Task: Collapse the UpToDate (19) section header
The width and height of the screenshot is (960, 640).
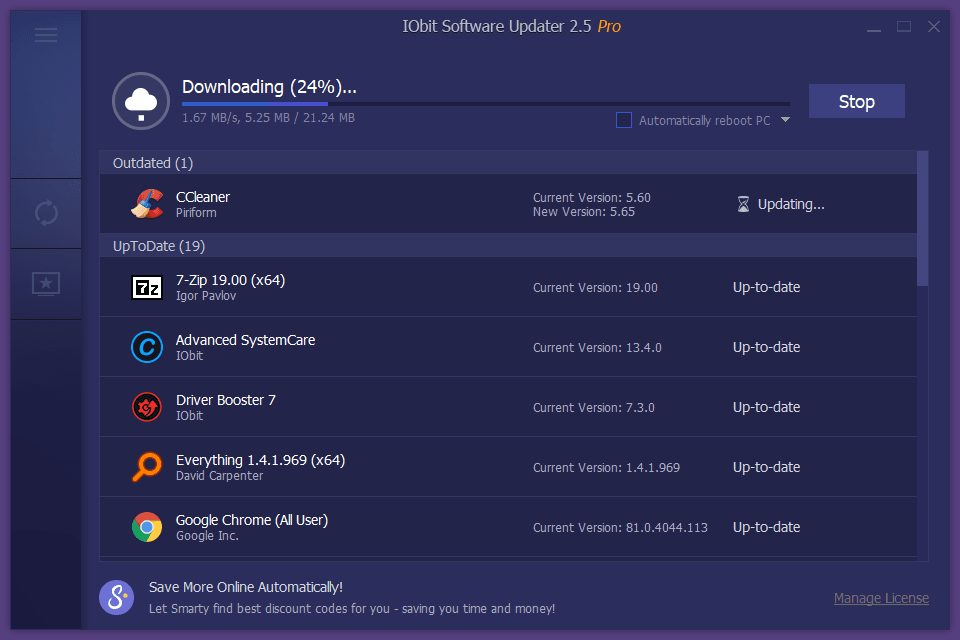Action: click(x=158, y=246)
